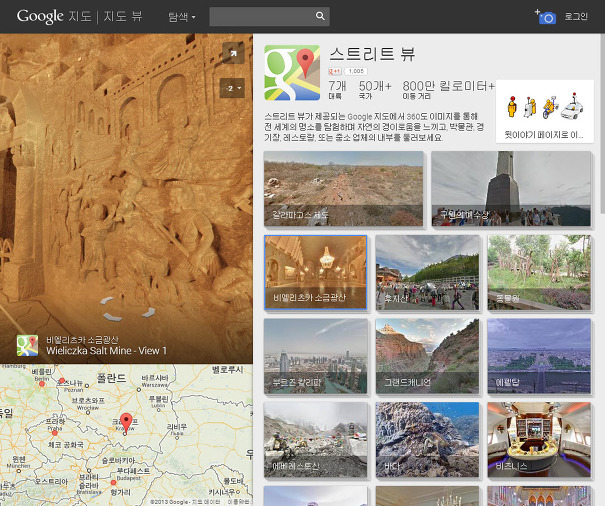Open the 탐색 dropdown menu
This screenshot has height=506, width=605.
182,17
